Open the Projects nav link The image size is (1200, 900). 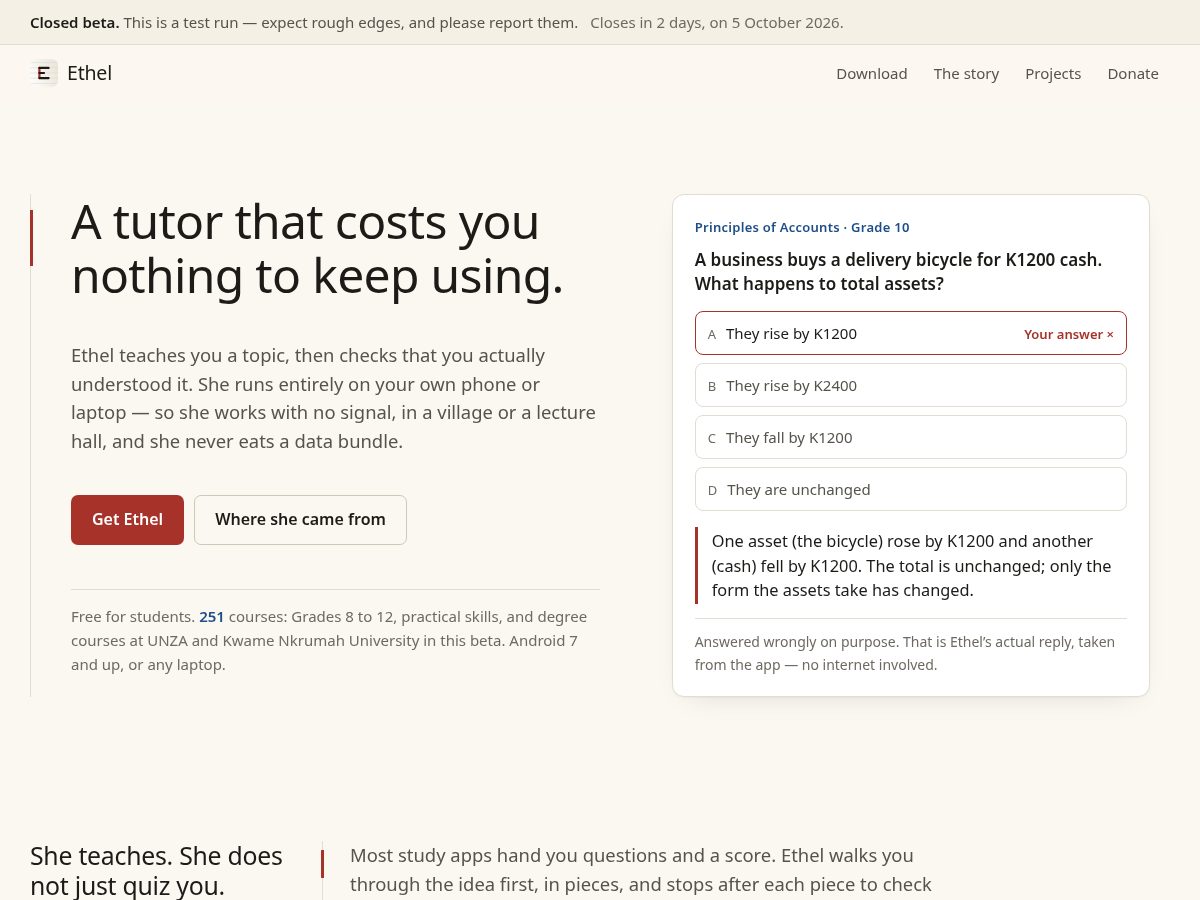1053,74
